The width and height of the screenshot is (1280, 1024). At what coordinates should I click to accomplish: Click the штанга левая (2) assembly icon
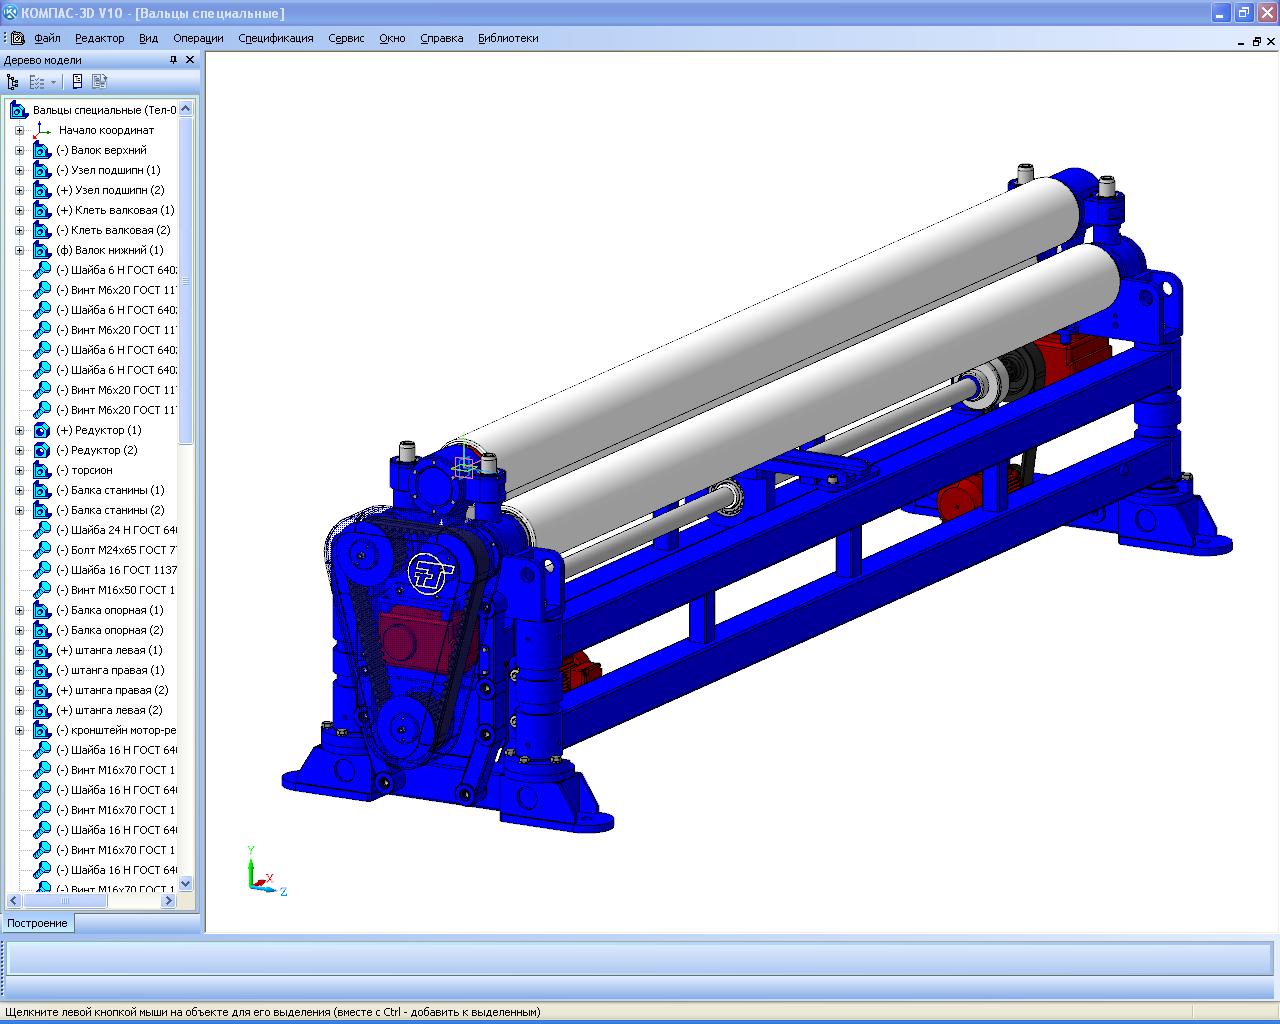42,710
